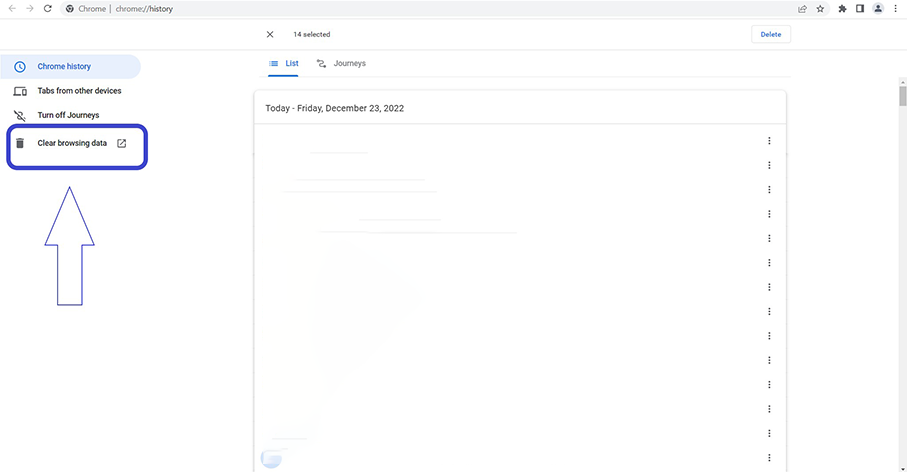Open Tabs from other devices

click(x=79, y=91)
